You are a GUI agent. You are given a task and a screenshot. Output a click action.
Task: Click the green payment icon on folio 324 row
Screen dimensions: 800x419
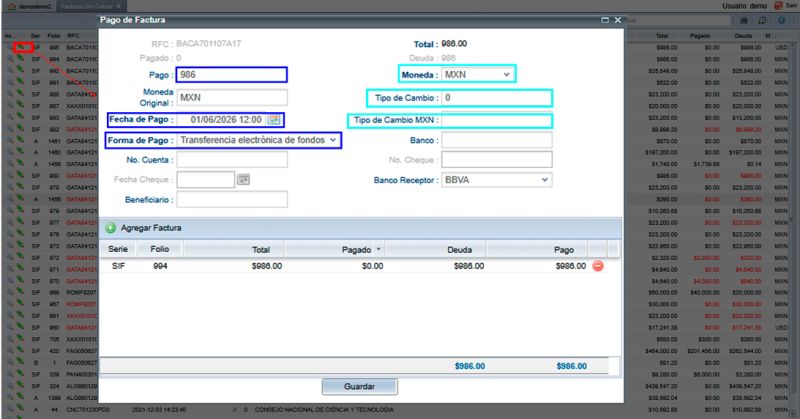(20, 386)
